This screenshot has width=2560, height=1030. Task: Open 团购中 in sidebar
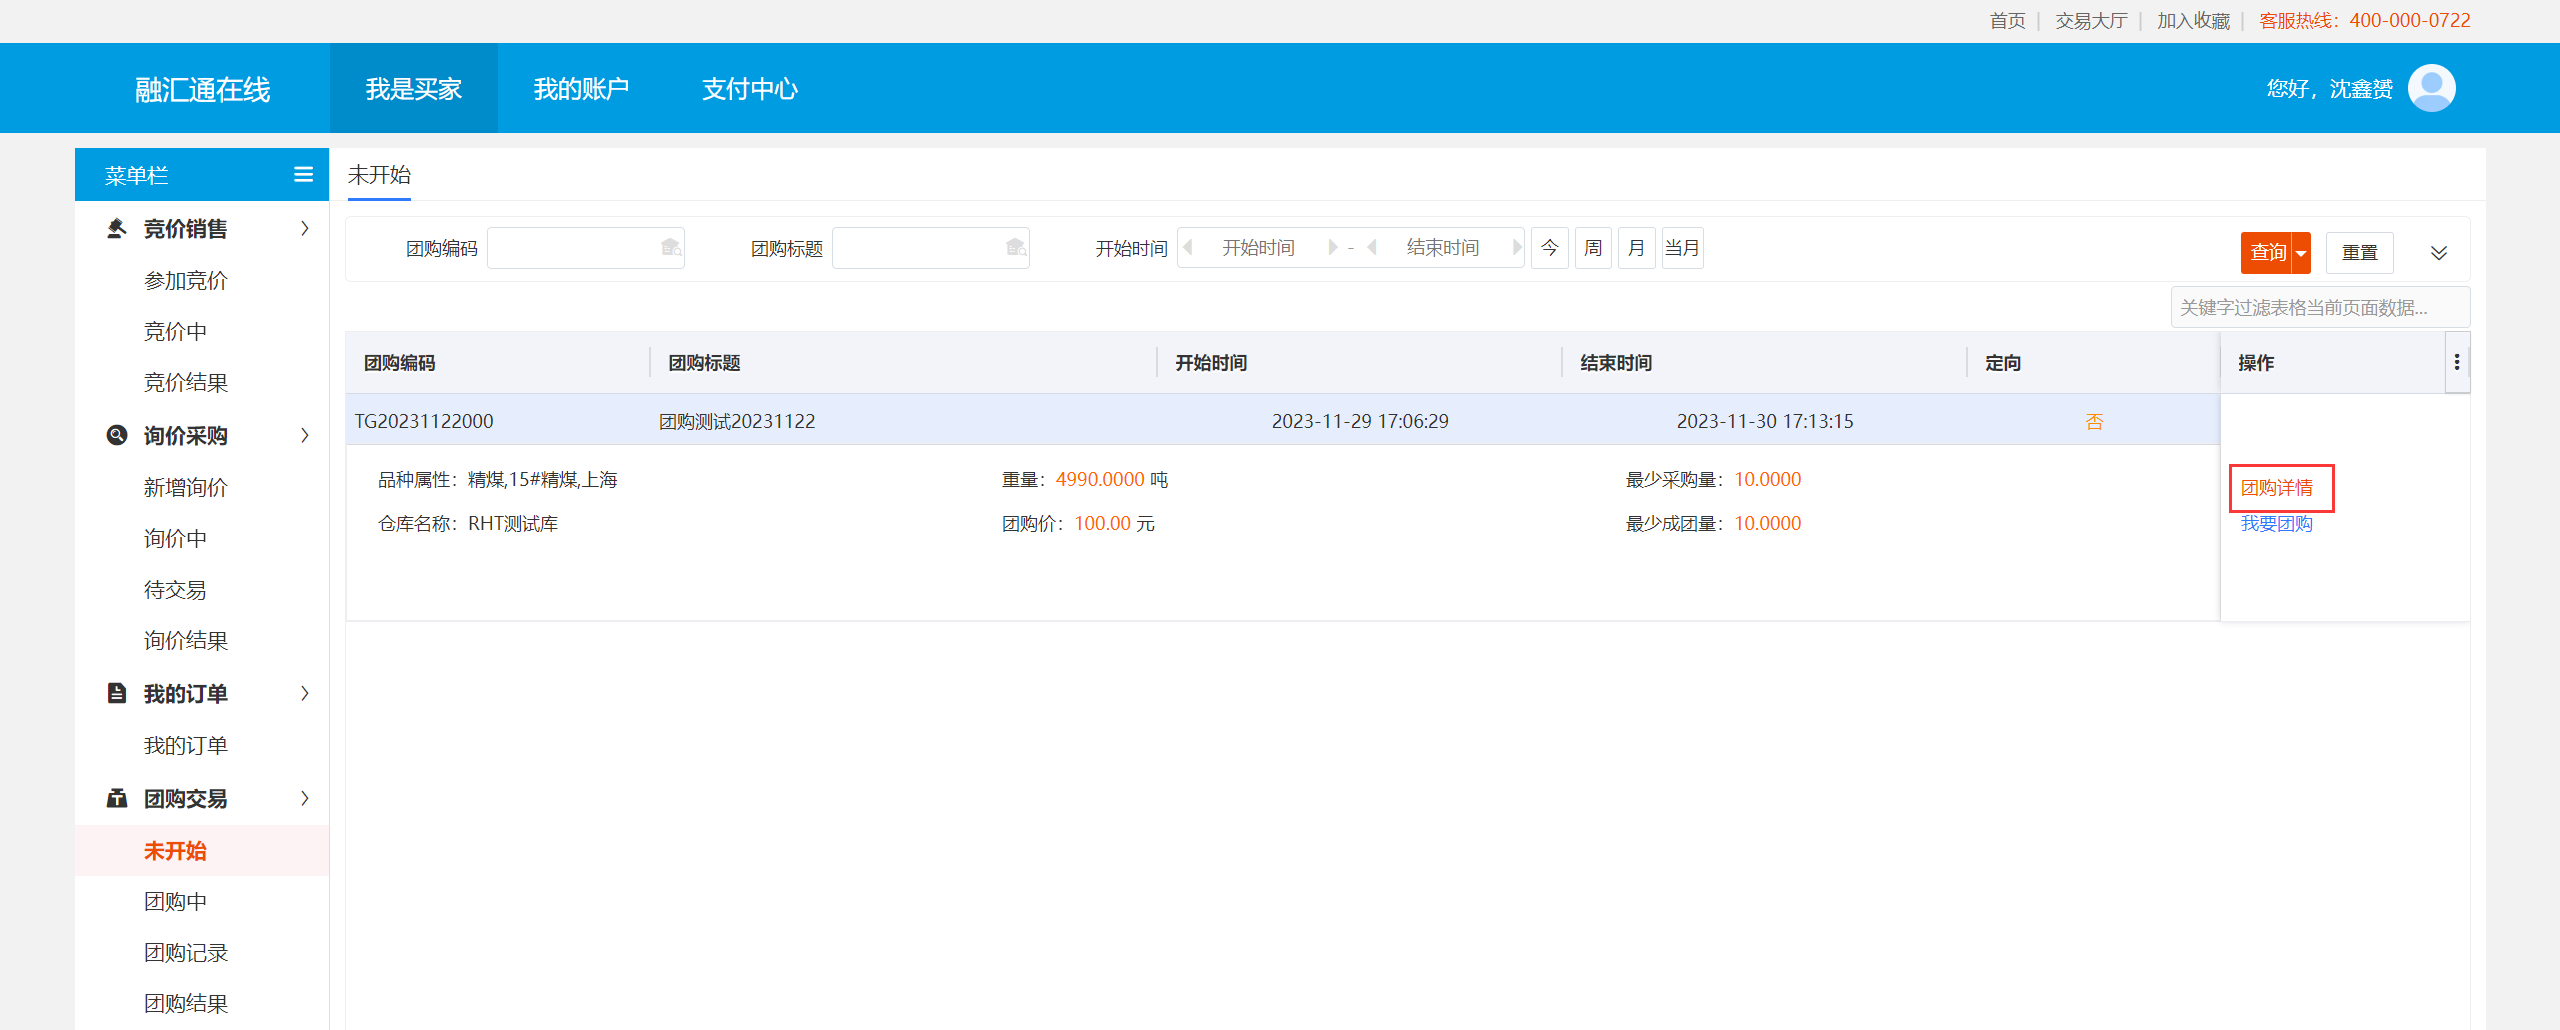175,901
